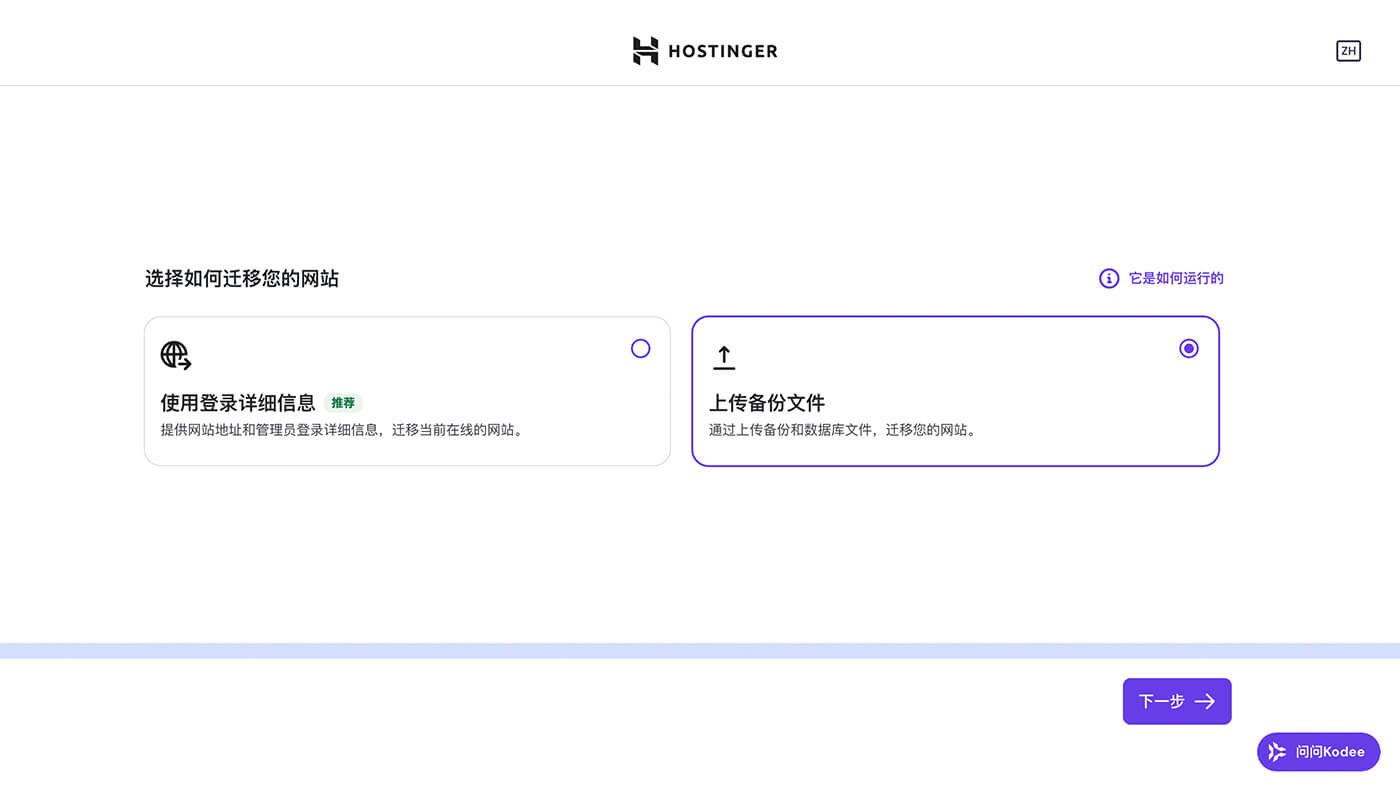1400x800 pixels.
Task: Click the globe icon on the login details card
Action: click(x=174, y=355)
